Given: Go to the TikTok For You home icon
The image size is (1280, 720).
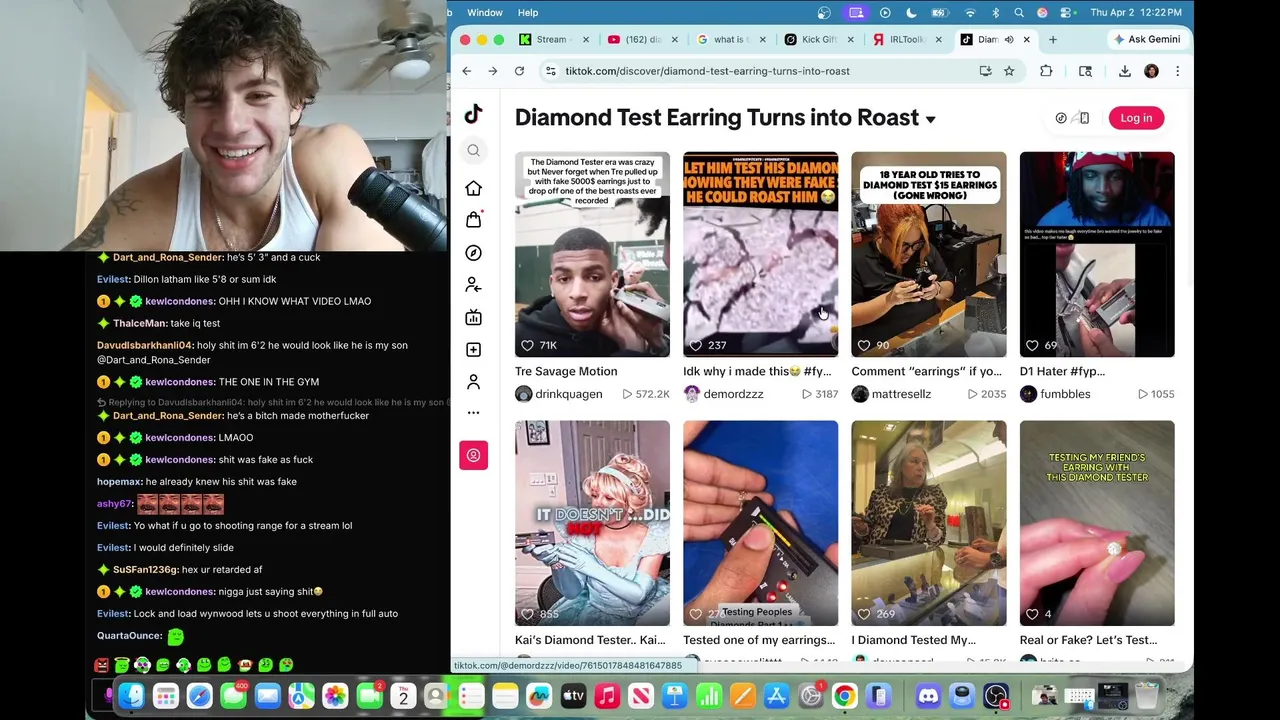Looking at the screenshot, I should [473, 188].
